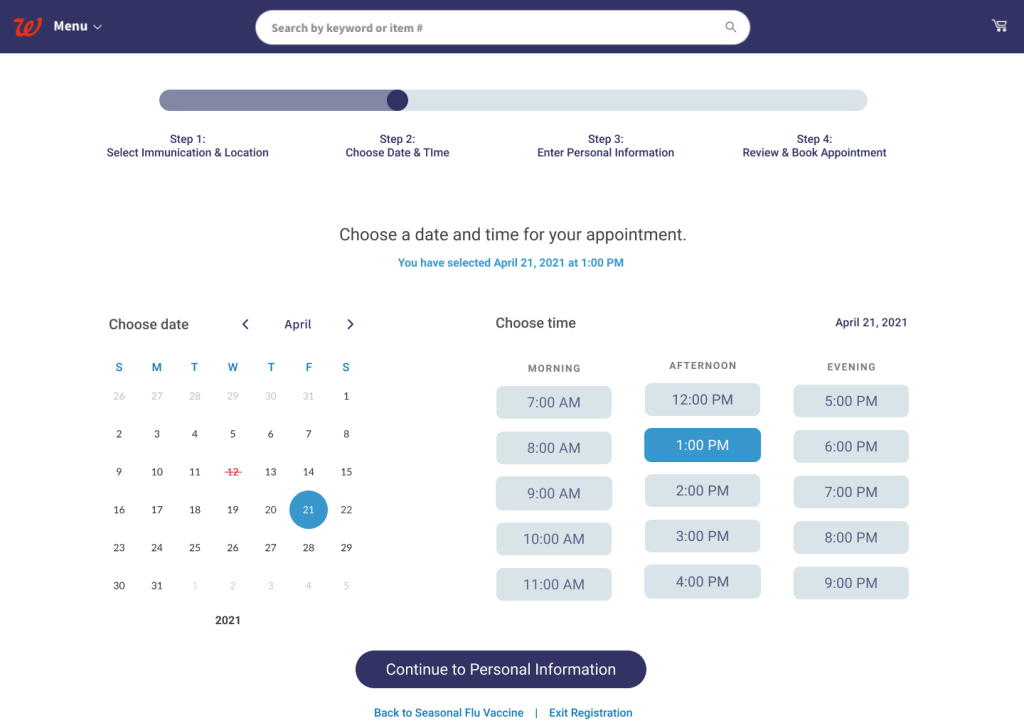Choose the 5:00 PM evening slot

(x=851, y=401)
